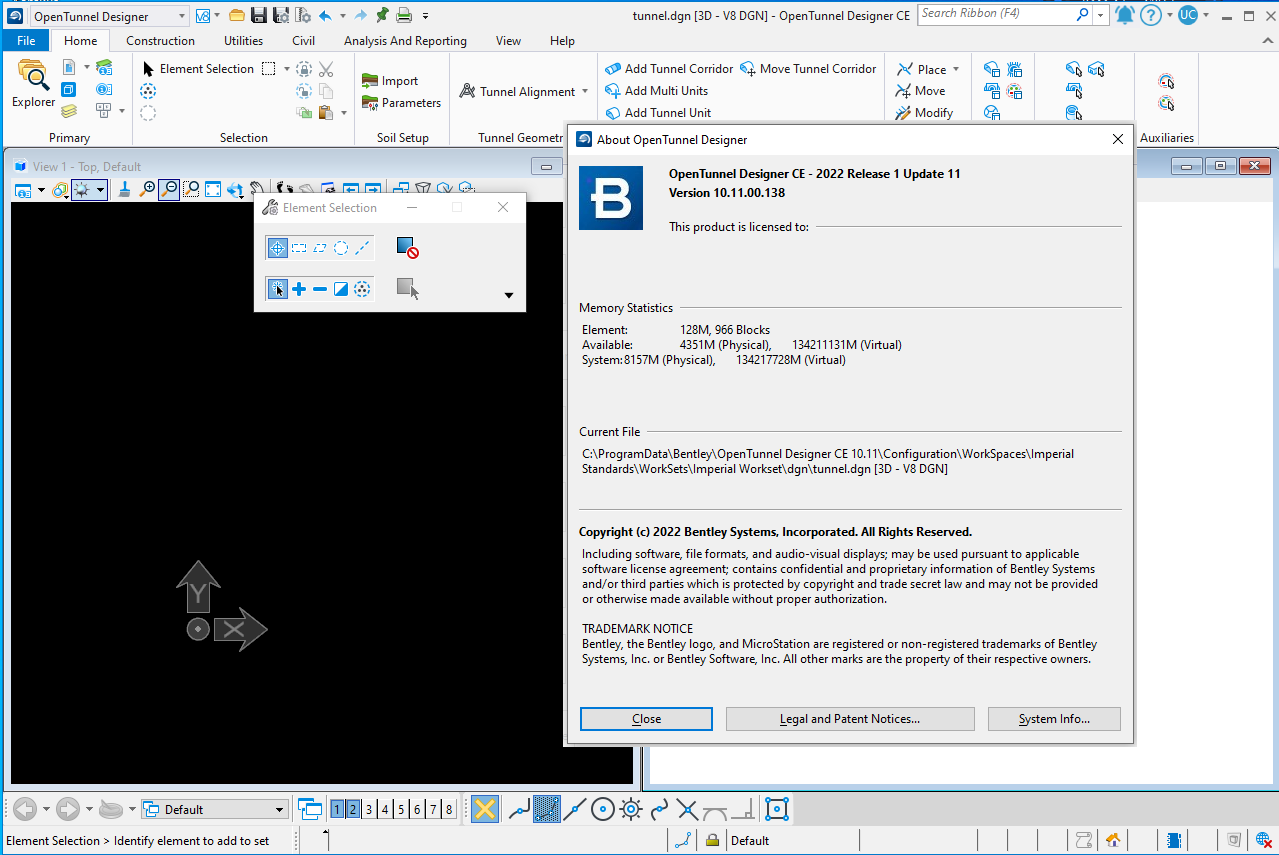
Task: Switch to the Construction ribbon tab
Action: coord(160,41)
